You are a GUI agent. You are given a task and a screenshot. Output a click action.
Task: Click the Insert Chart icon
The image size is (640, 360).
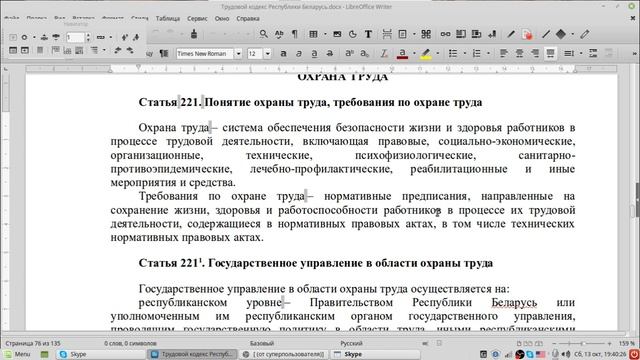[353, 34]
